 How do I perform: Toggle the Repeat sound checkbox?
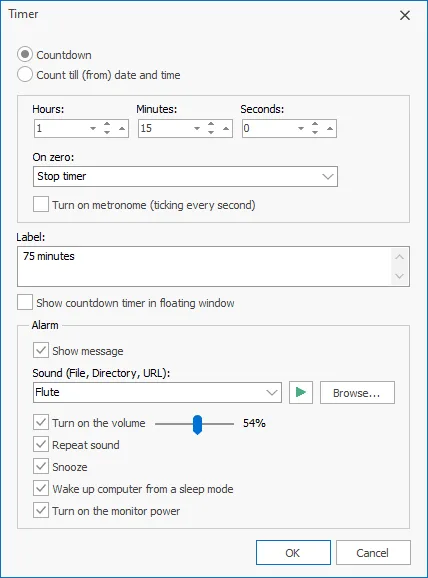click(41, 445)
